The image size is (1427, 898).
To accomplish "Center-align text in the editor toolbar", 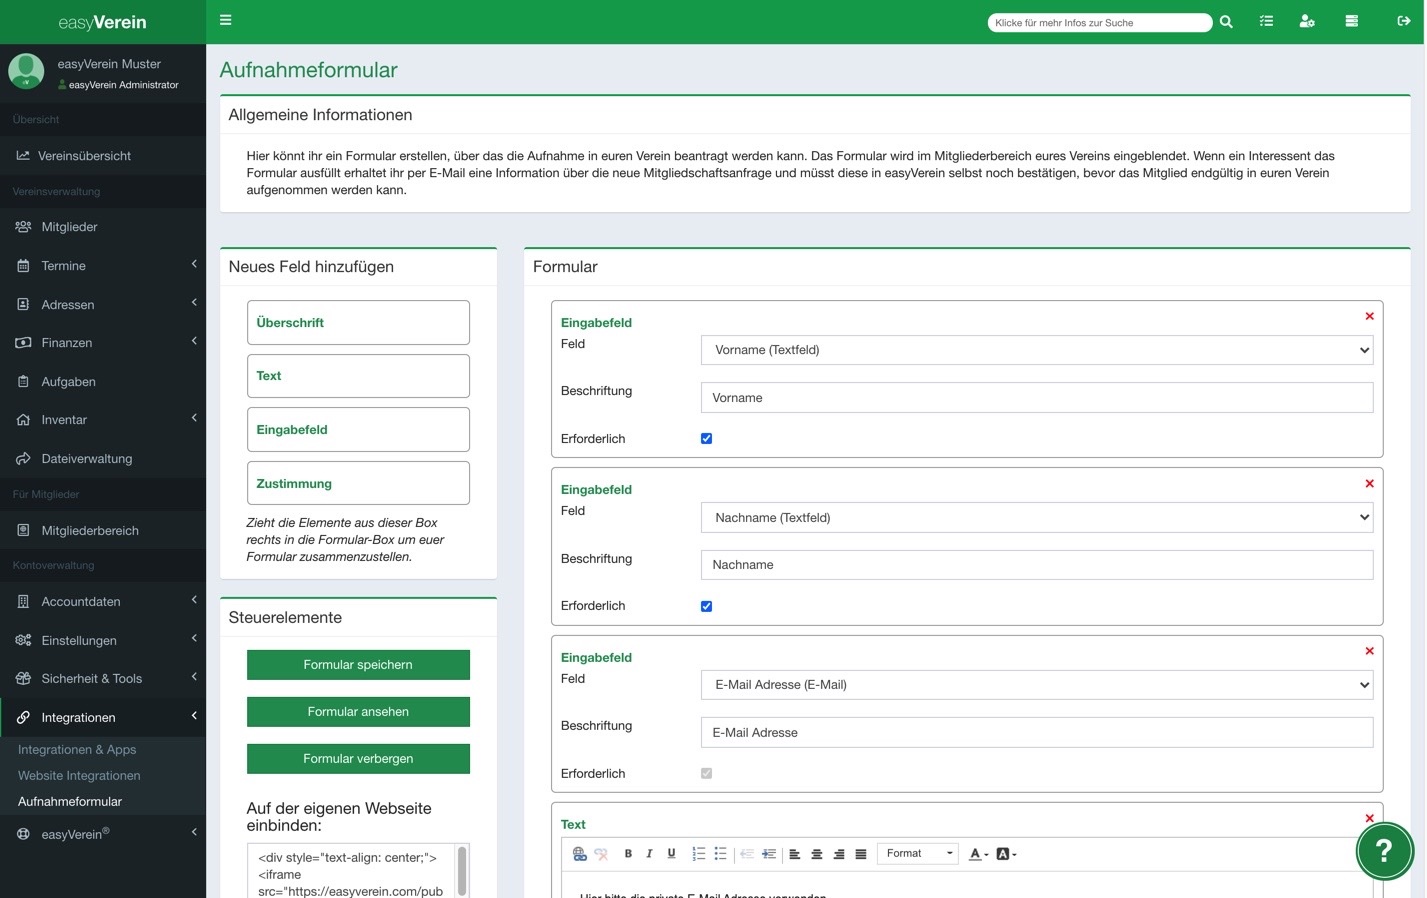I will (817, 854).
